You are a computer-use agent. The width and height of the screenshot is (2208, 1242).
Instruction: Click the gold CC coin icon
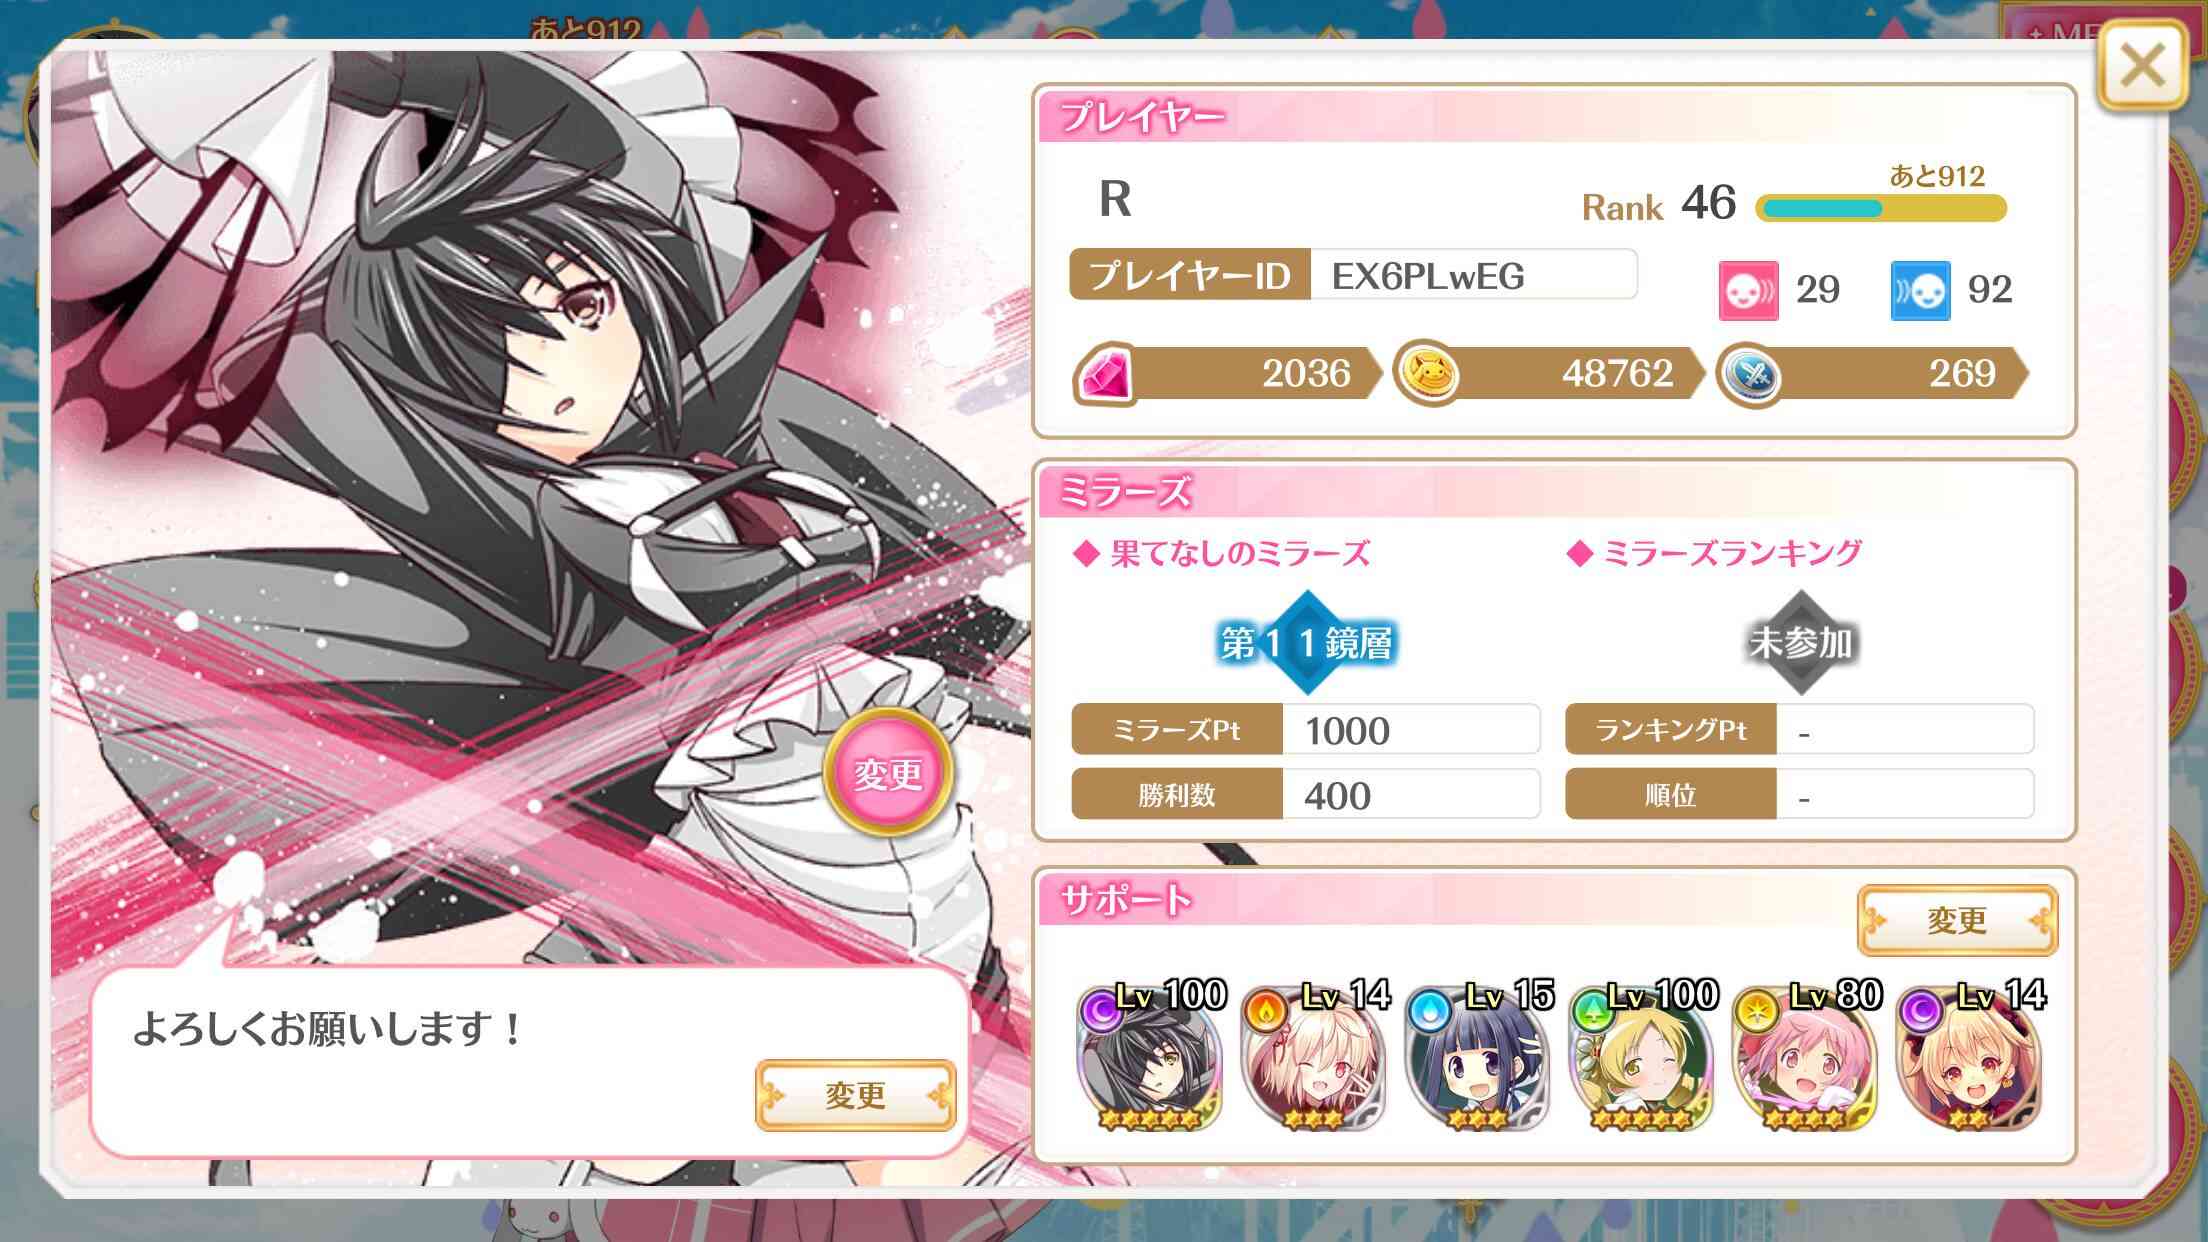click(1425, 374)
